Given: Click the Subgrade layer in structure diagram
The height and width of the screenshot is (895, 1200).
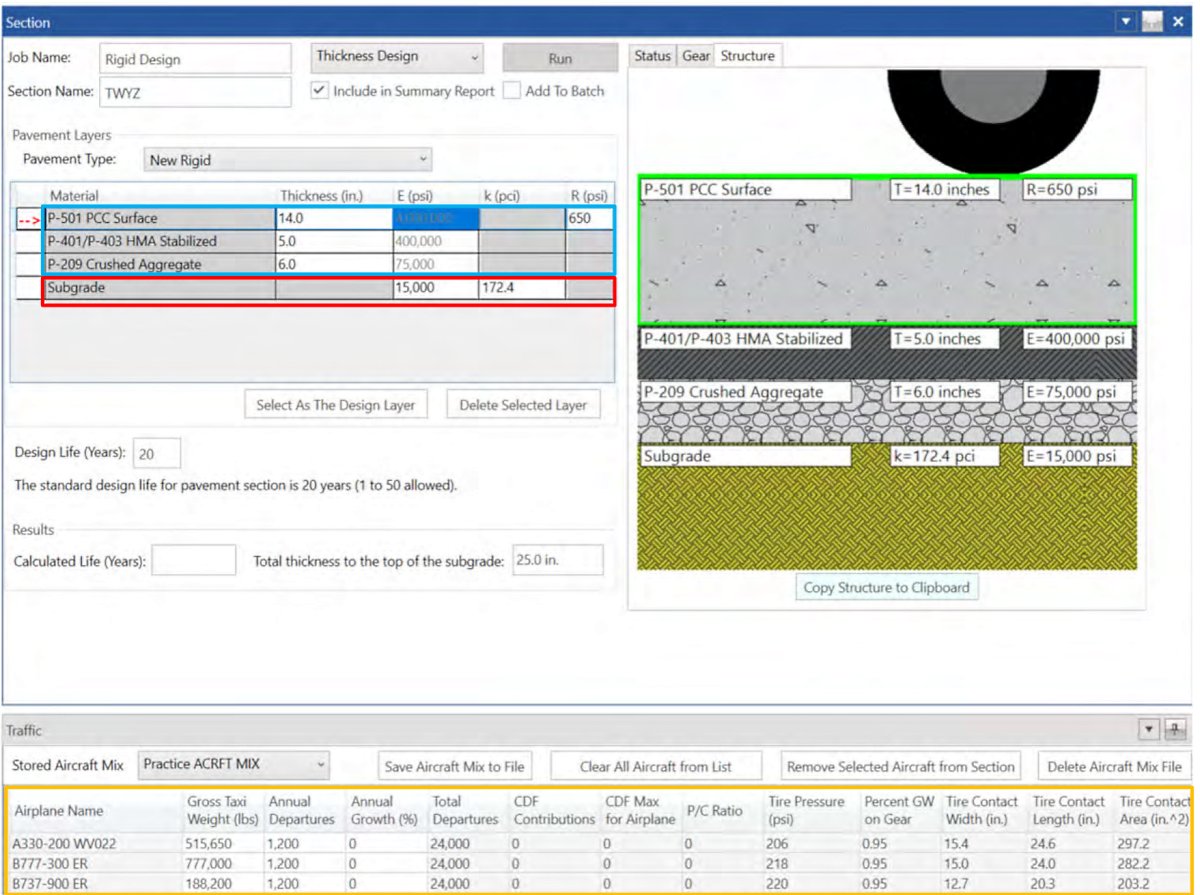Looking at the screenshot, I should [887, 507].
